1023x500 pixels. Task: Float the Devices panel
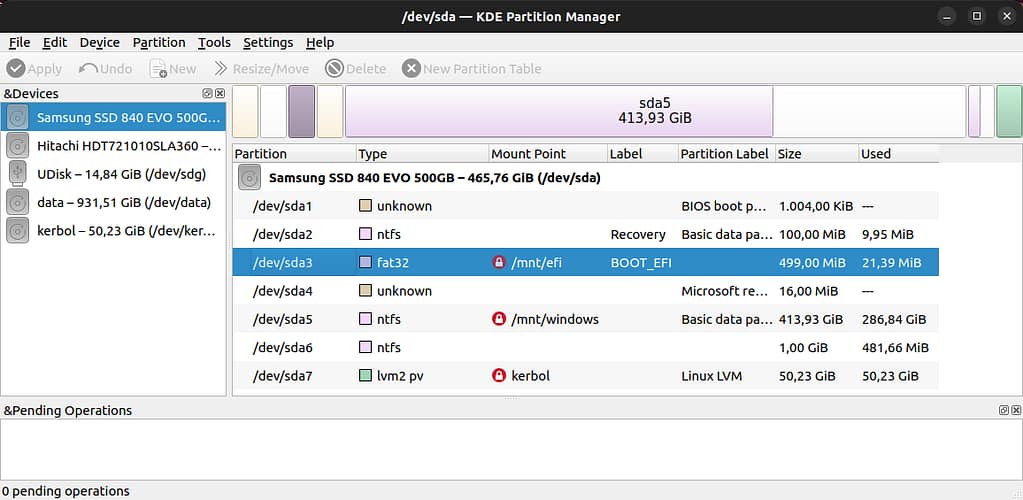tap(207, 94)
